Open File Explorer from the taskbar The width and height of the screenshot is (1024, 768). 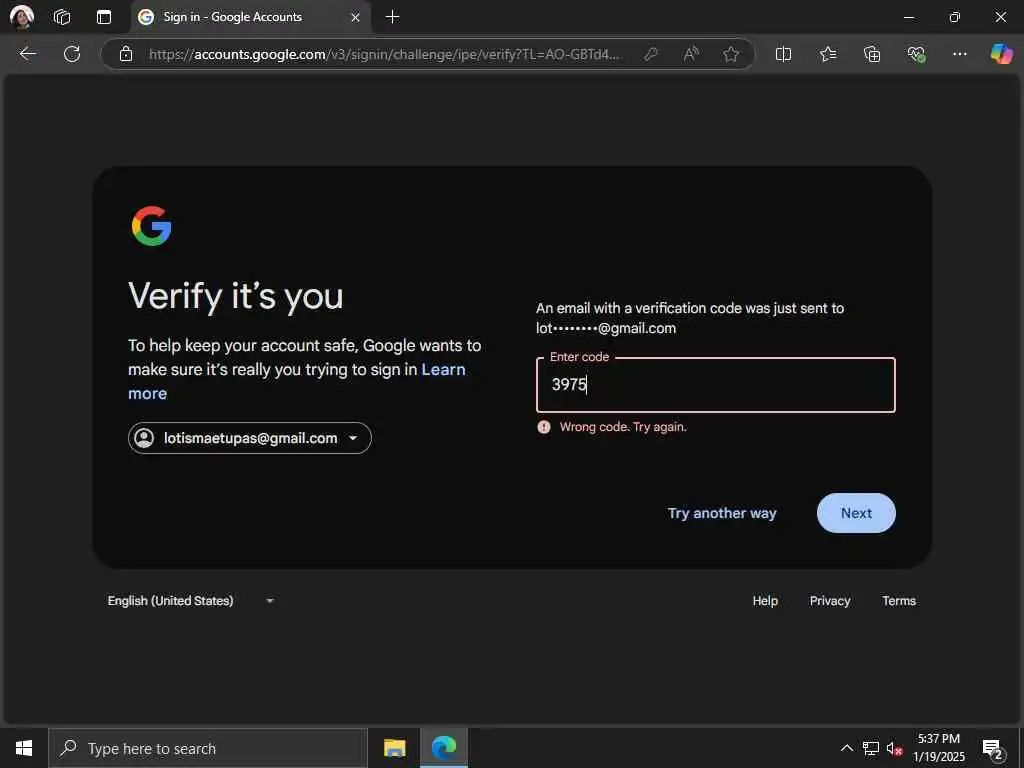(394, 748)
